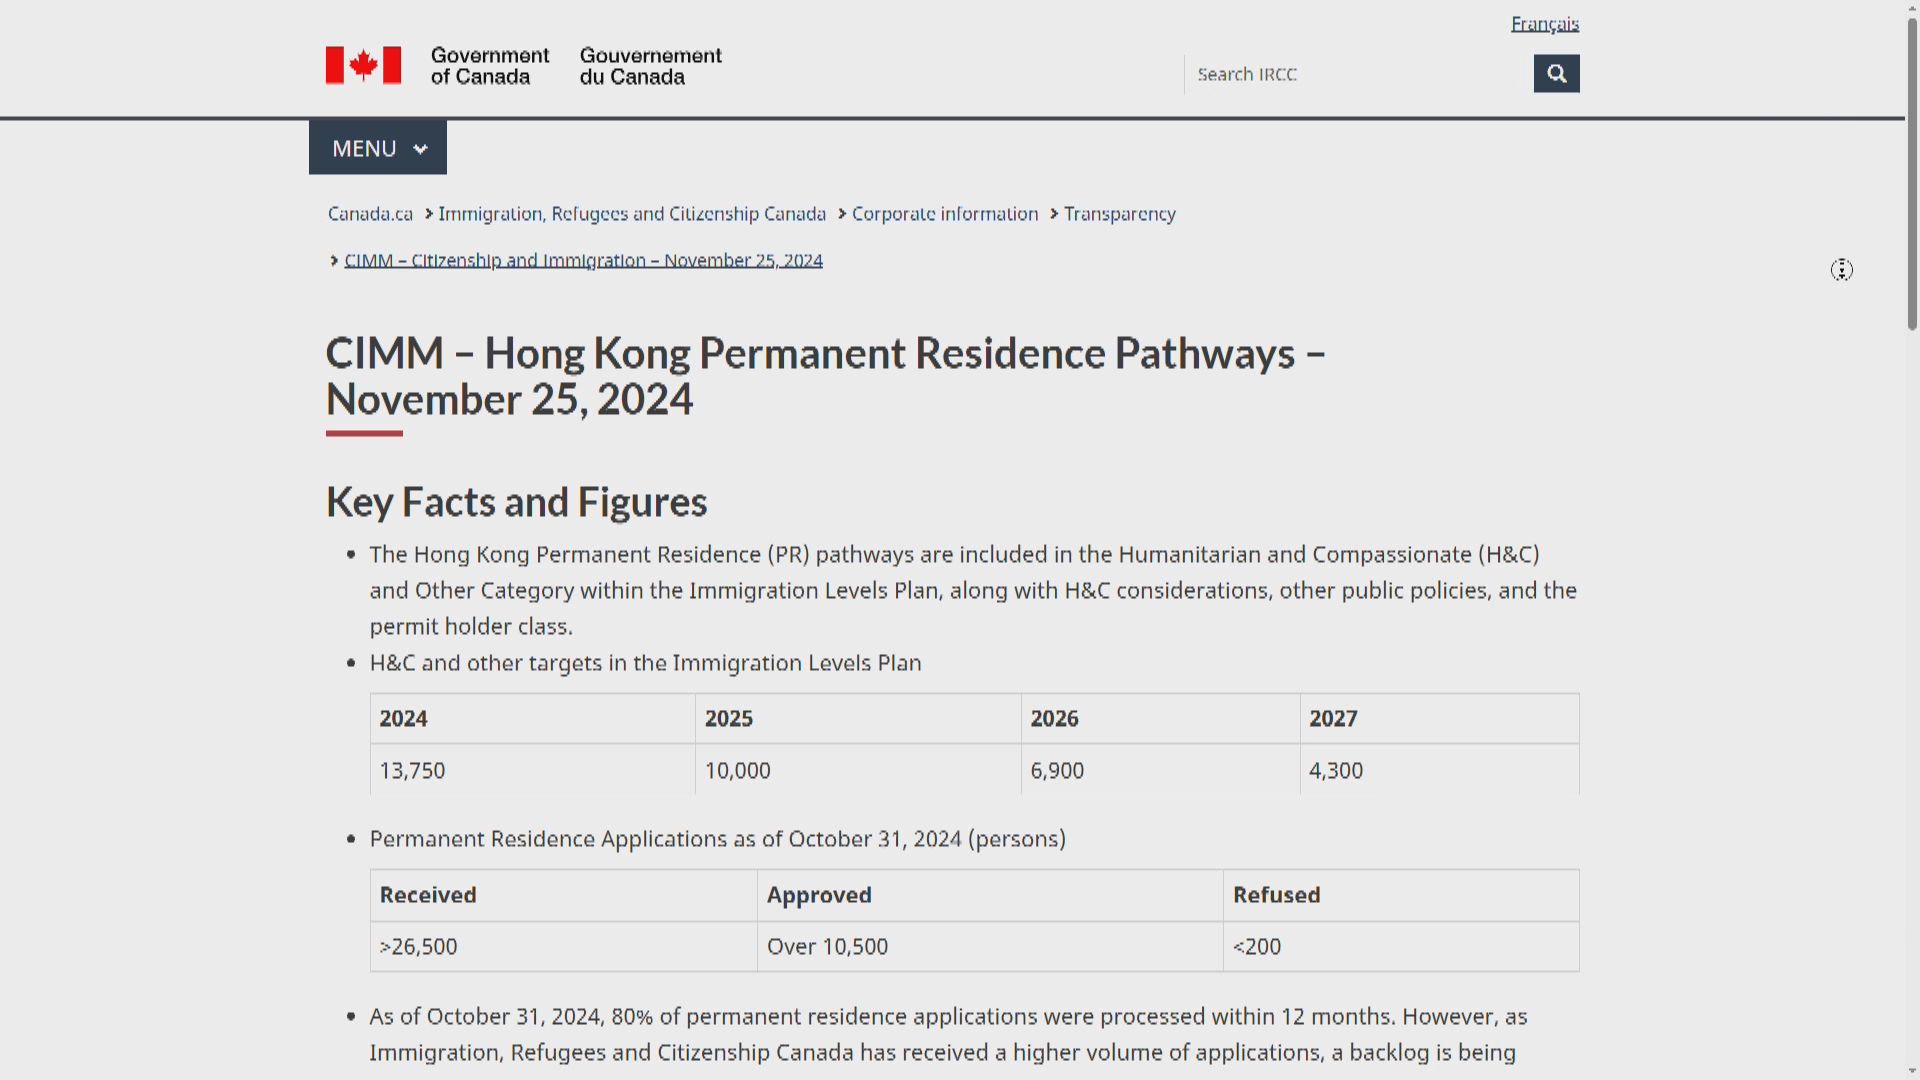Click chevron before Corporate information breadcrumb
The width and height of the screenshot is (1920, 1080).
pyautogui.click(x=842, y=214)
